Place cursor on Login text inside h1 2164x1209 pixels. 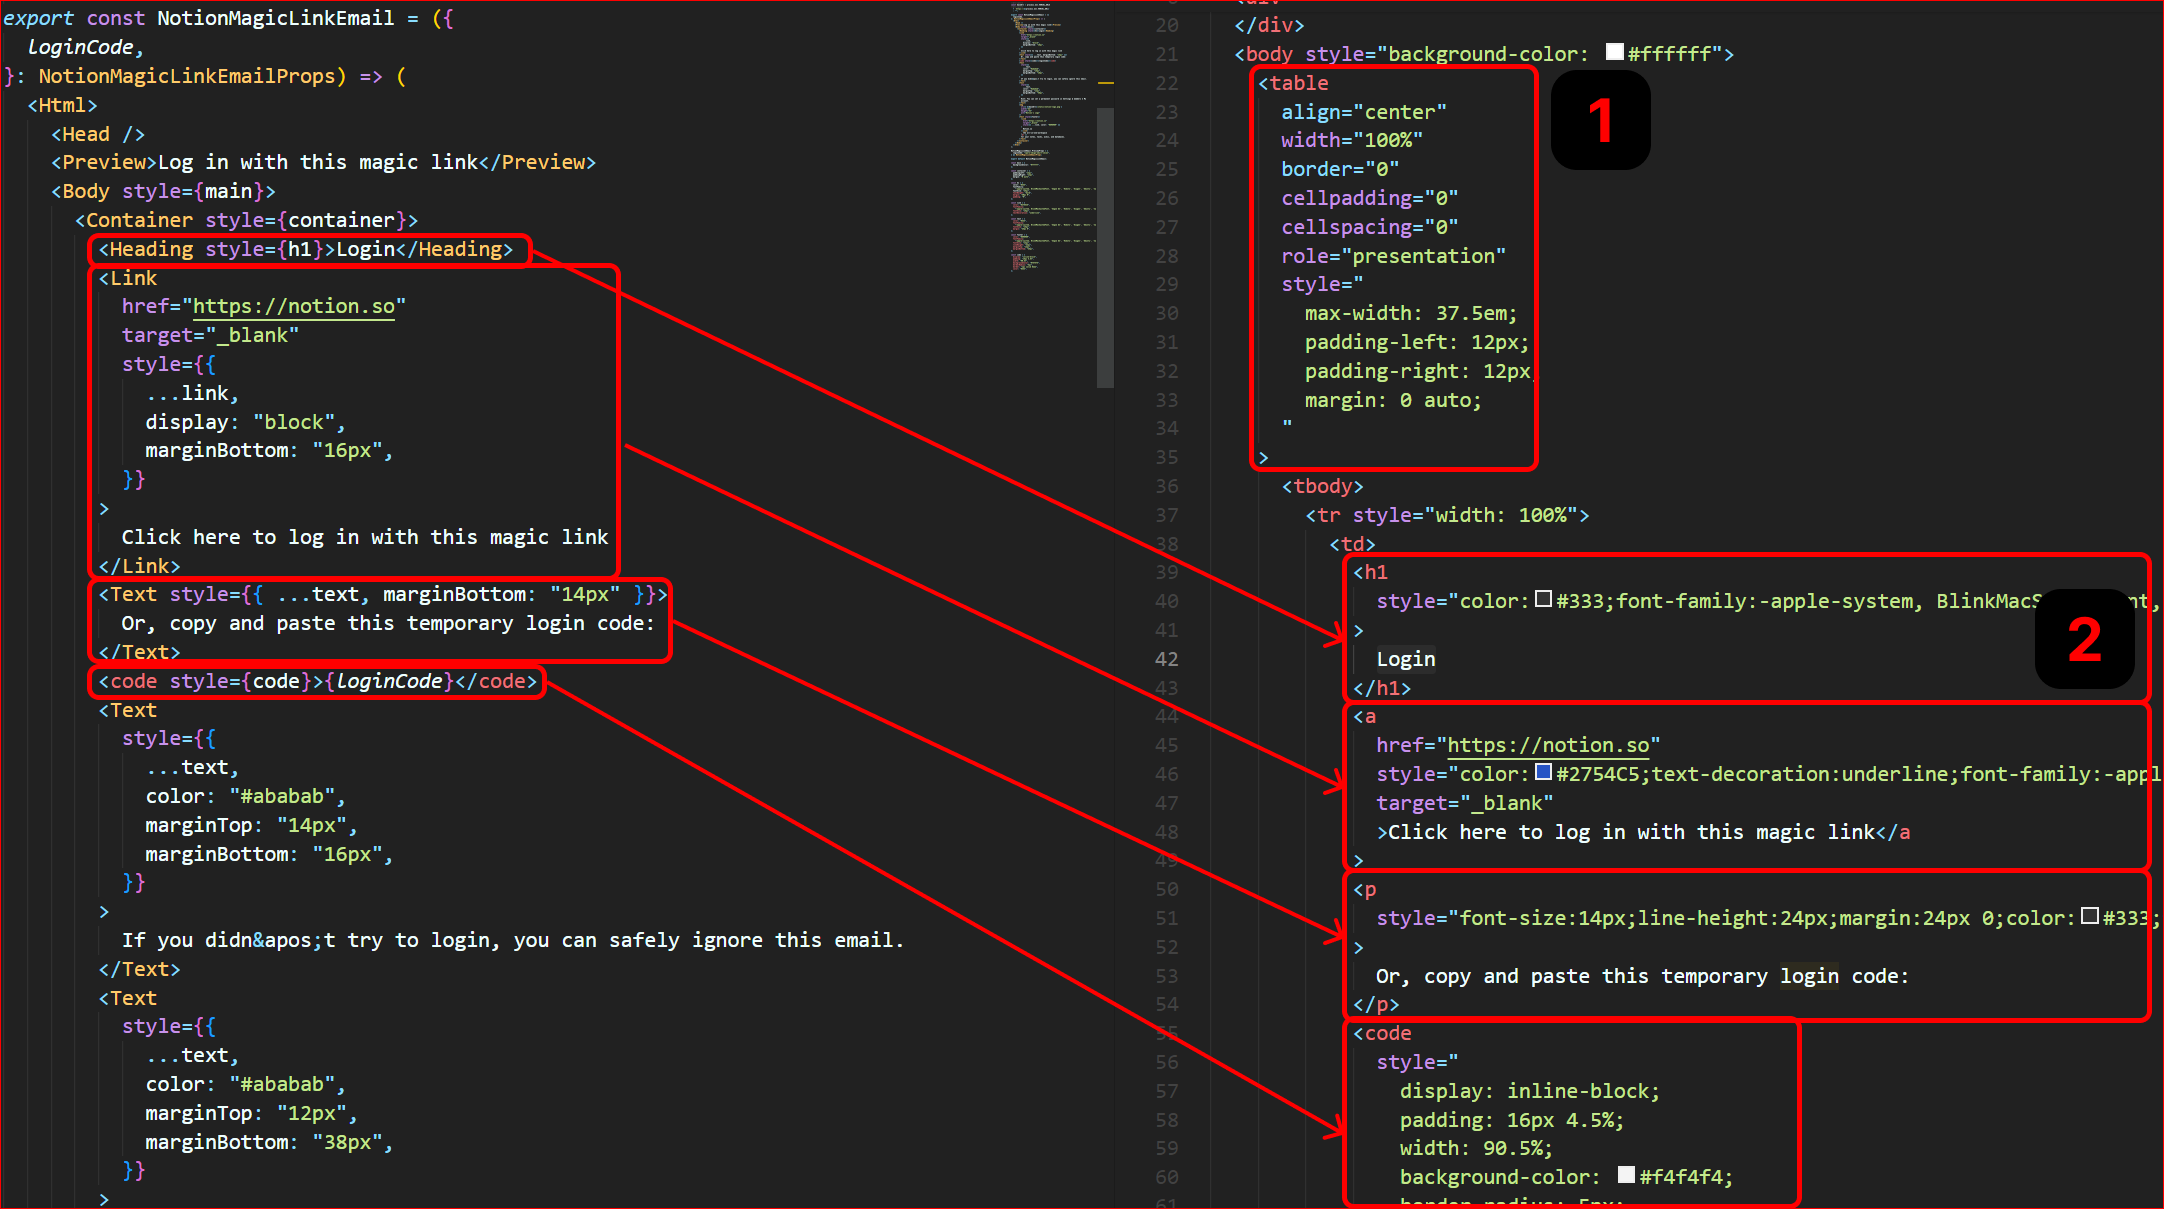point(1405,659)
